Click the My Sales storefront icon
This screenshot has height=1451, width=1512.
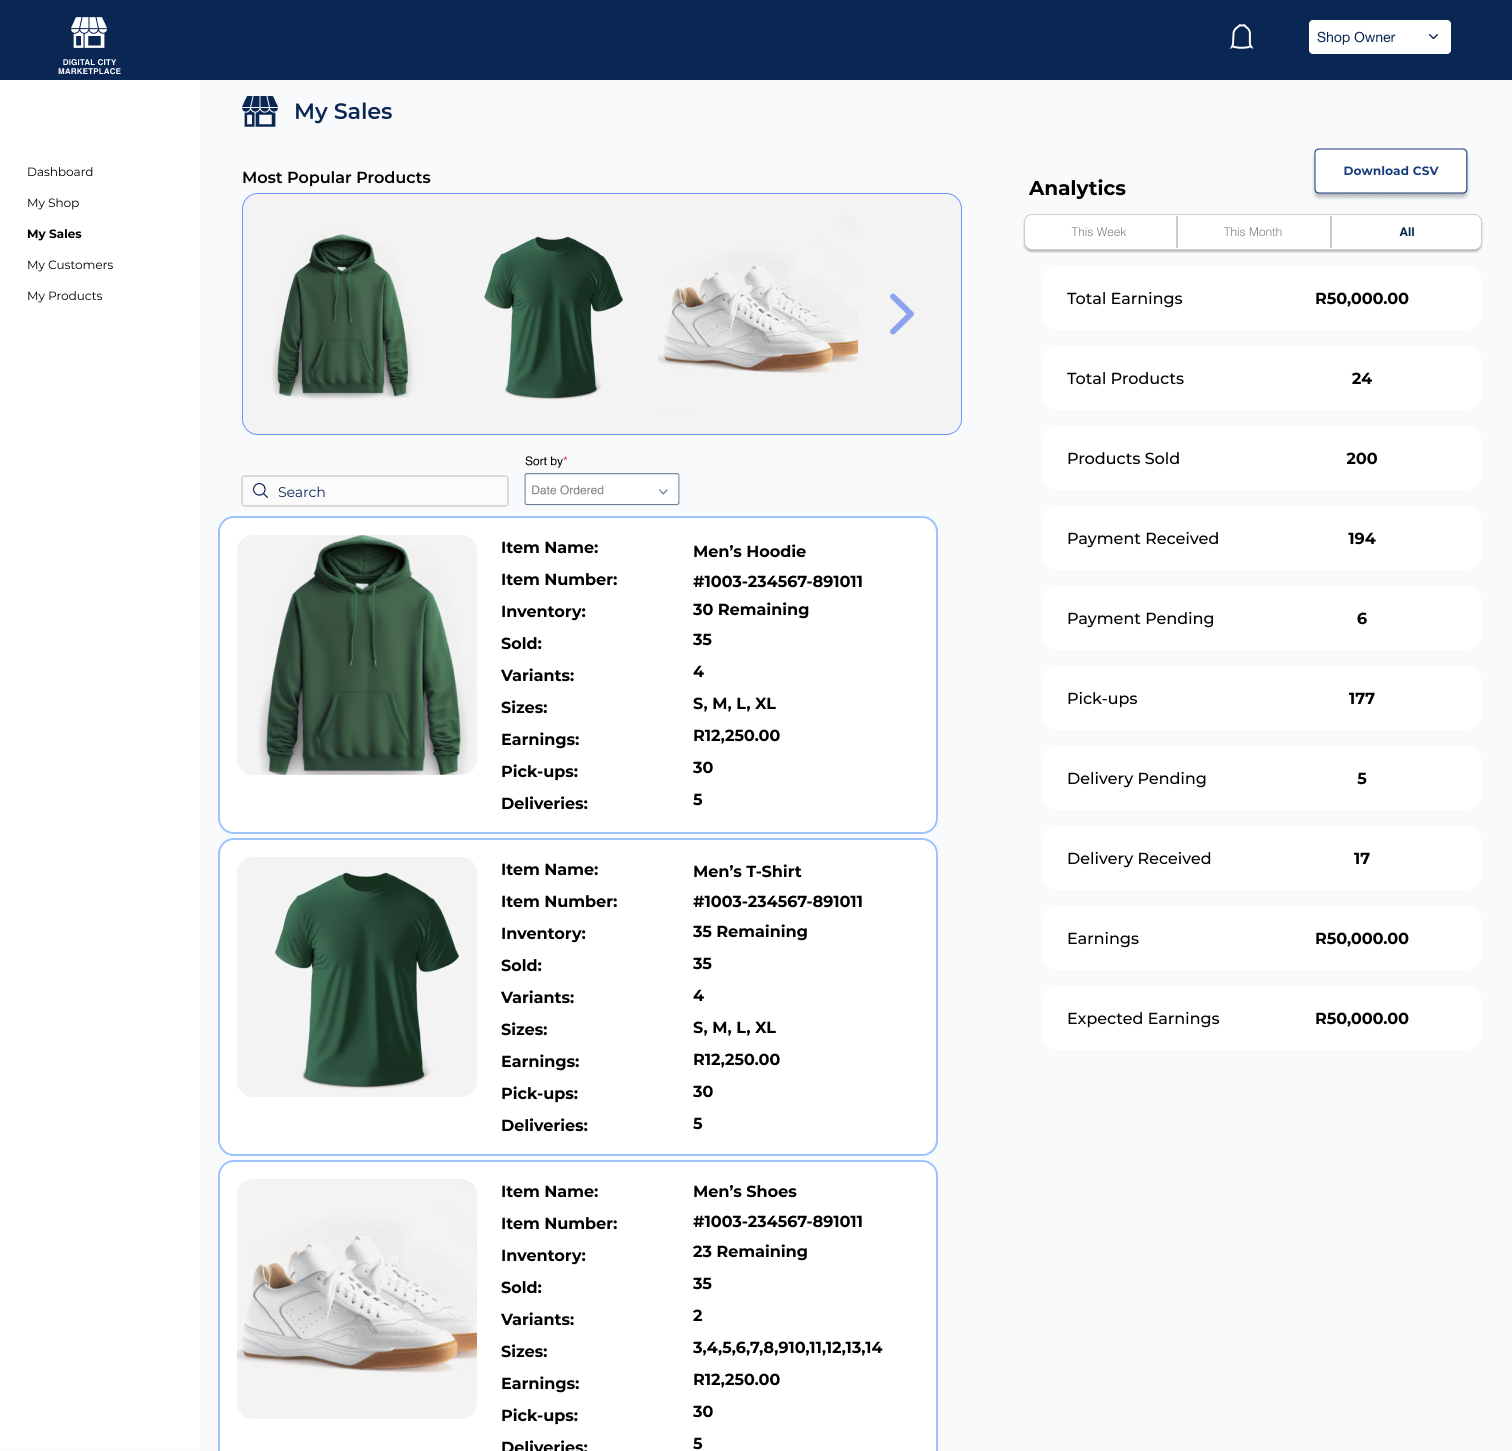[x=260, y=111]
